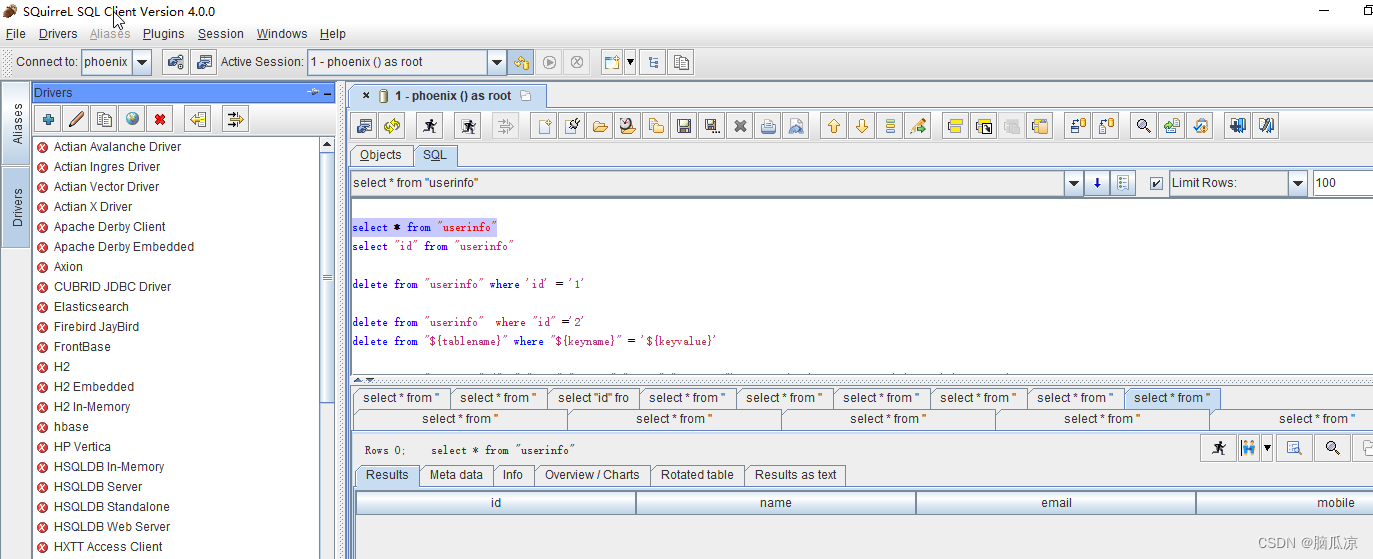Click the globe website icon in Drivers toolbar

tap(132, 120)
